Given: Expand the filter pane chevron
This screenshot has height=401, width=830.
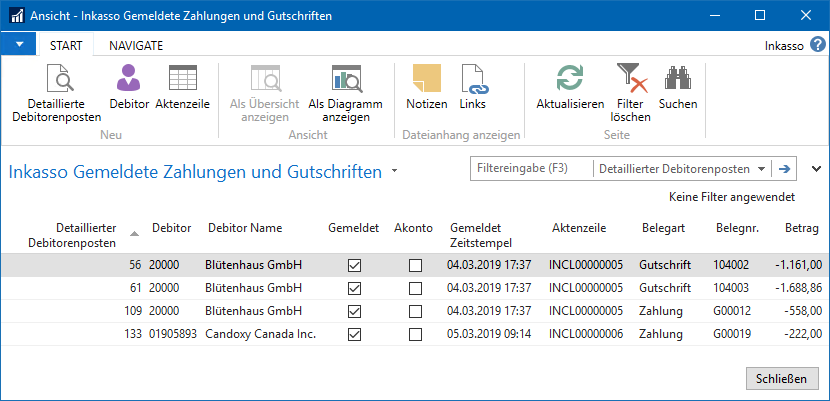Looking at the screenshot, I should click(x=816, y=169).
